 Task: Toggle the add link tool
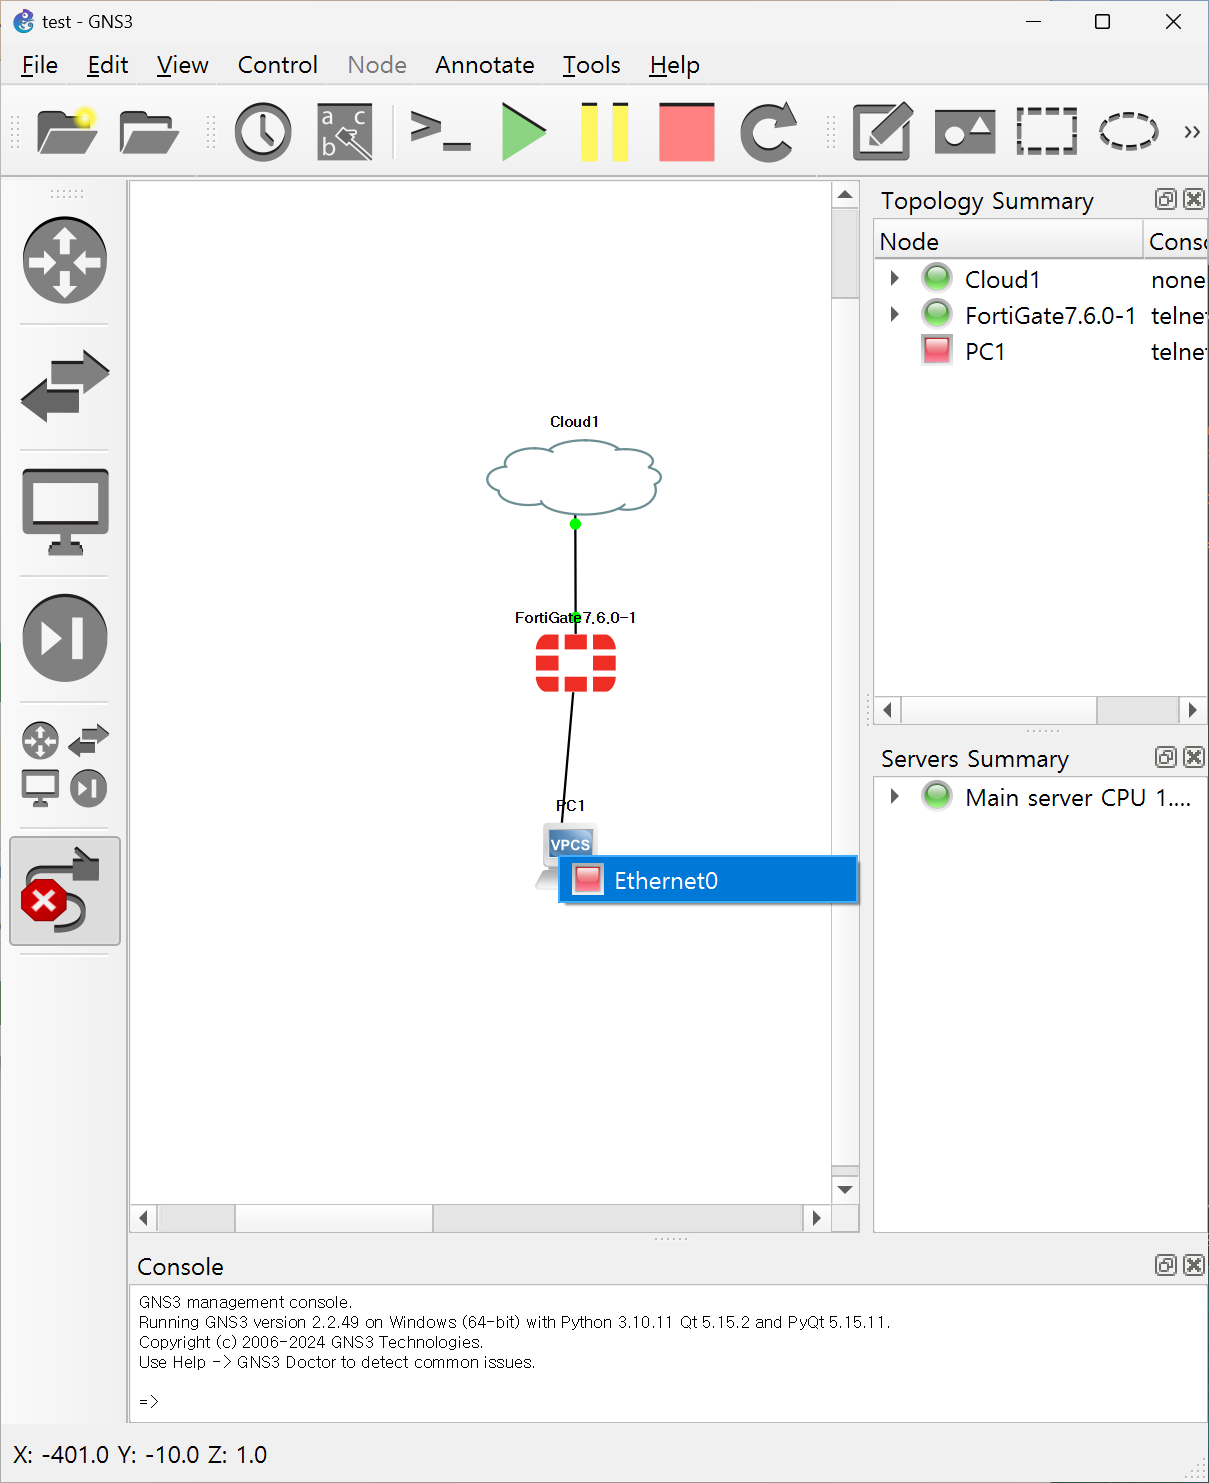tap(65, 891)
